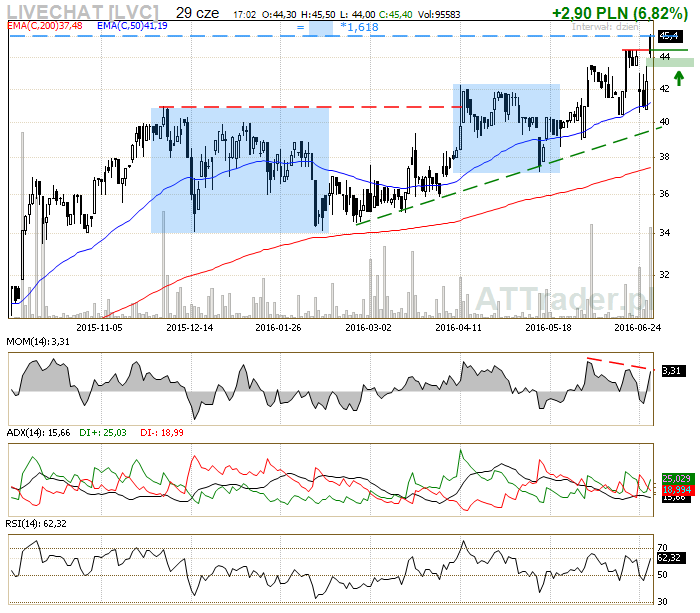Click date axis label 2016-01-26

point(278,328)
